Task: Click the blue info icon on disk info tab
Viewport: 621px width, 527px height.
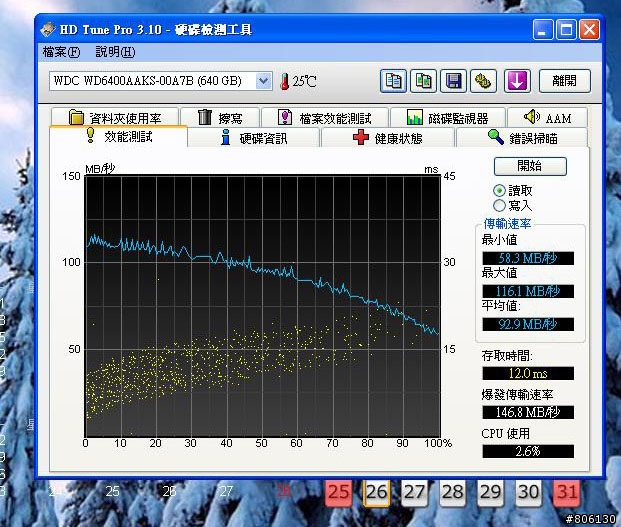Action: (x=226, y=137)
